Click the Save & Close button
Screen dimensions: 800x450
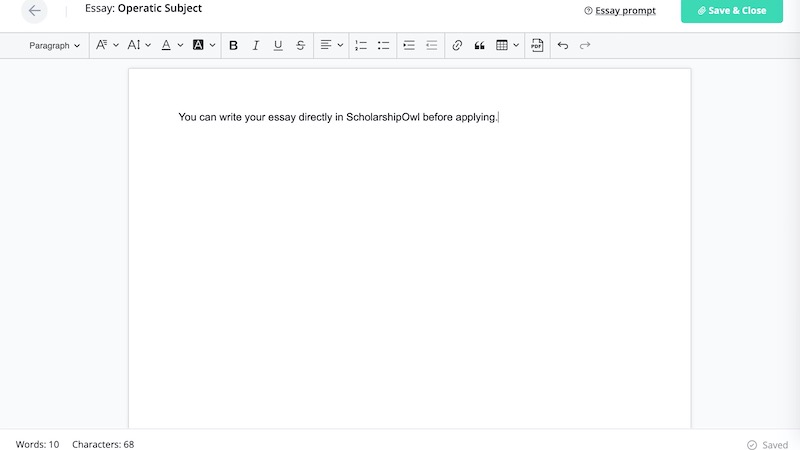point(732,11)
